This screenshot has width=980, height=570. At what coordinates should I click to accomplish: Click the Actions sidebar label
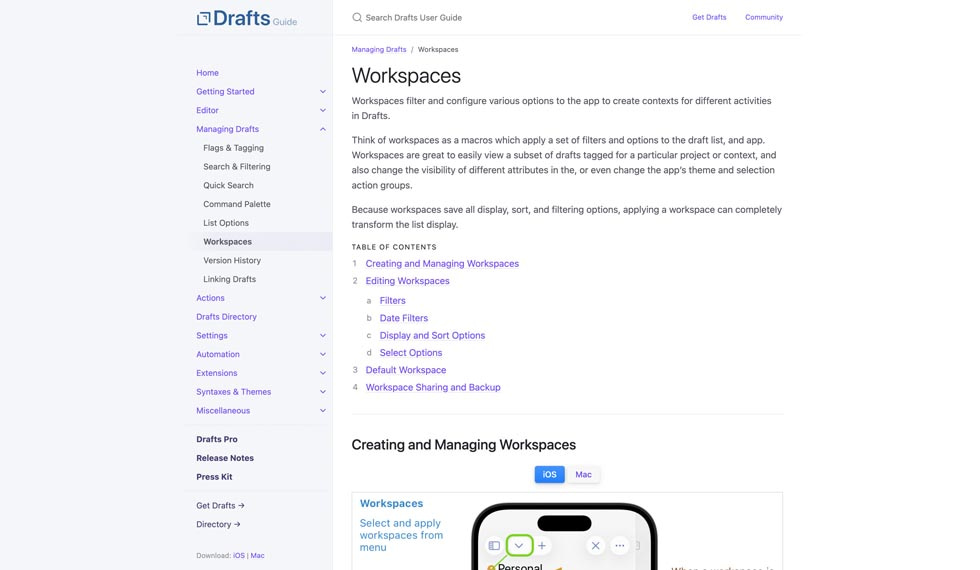(x=210, y=298)
